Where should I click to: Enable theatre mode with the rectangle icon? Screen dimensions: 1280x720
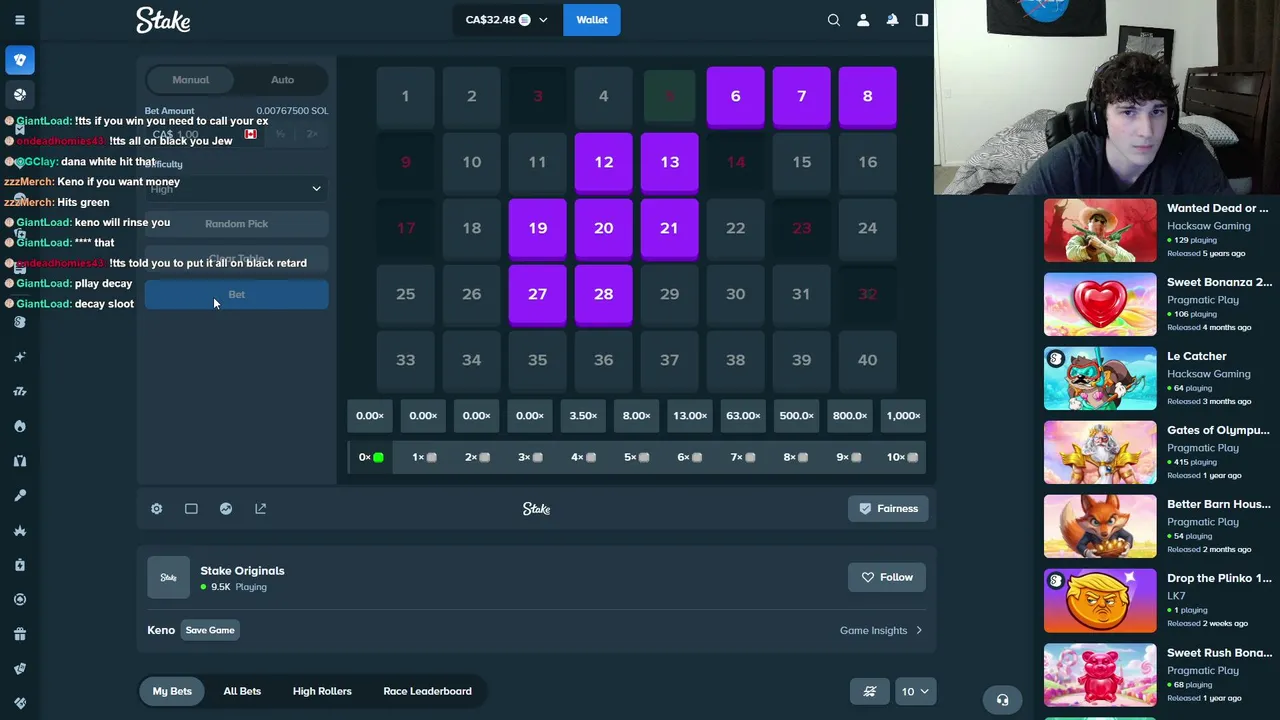pyautogui.click(x=191, y=509)
